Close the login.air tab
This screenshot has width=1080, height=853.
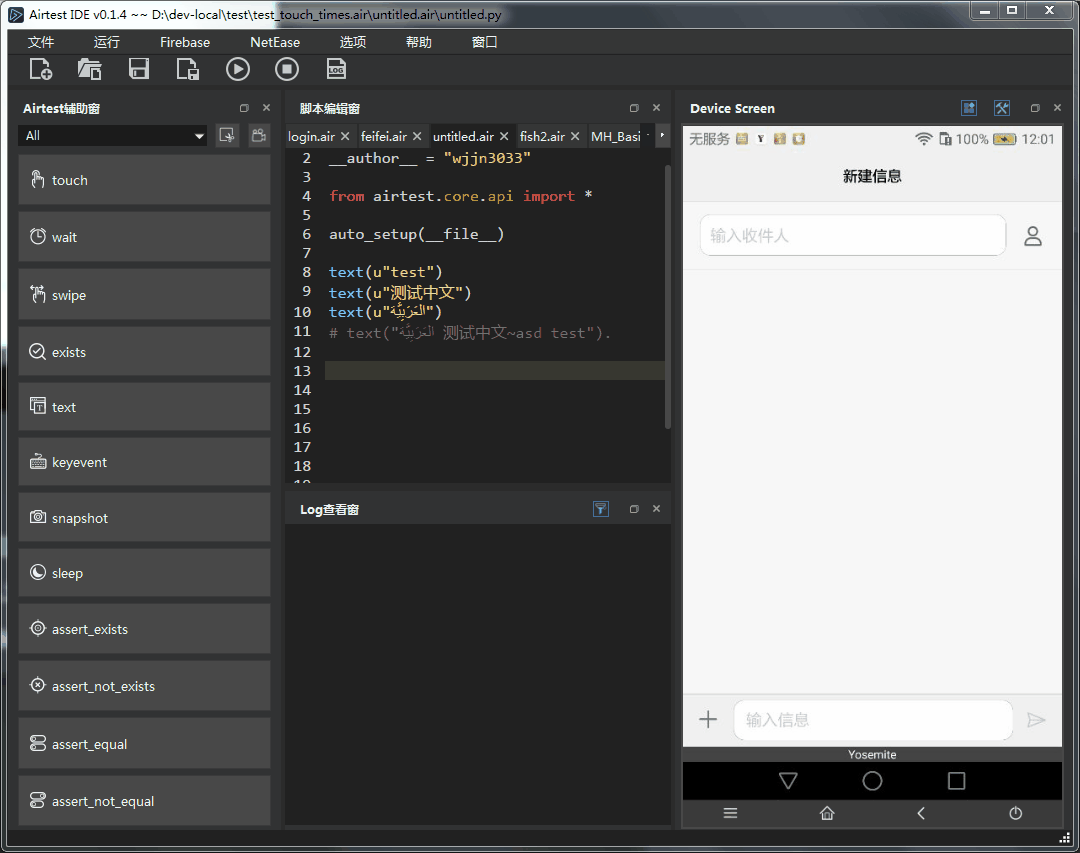(345, 136)
